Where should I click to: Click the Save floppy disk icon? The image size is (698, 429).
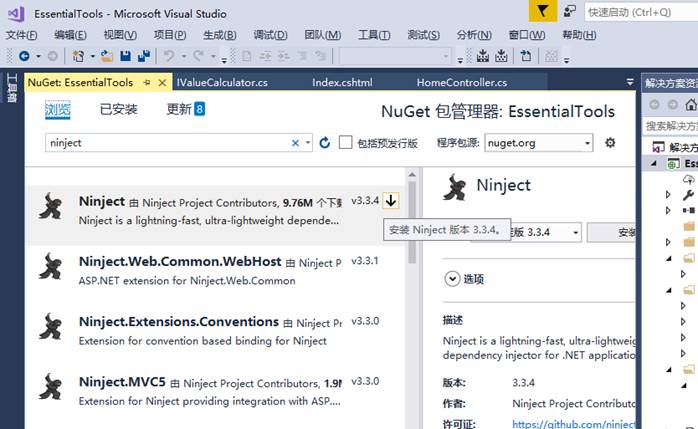point(126,56)
